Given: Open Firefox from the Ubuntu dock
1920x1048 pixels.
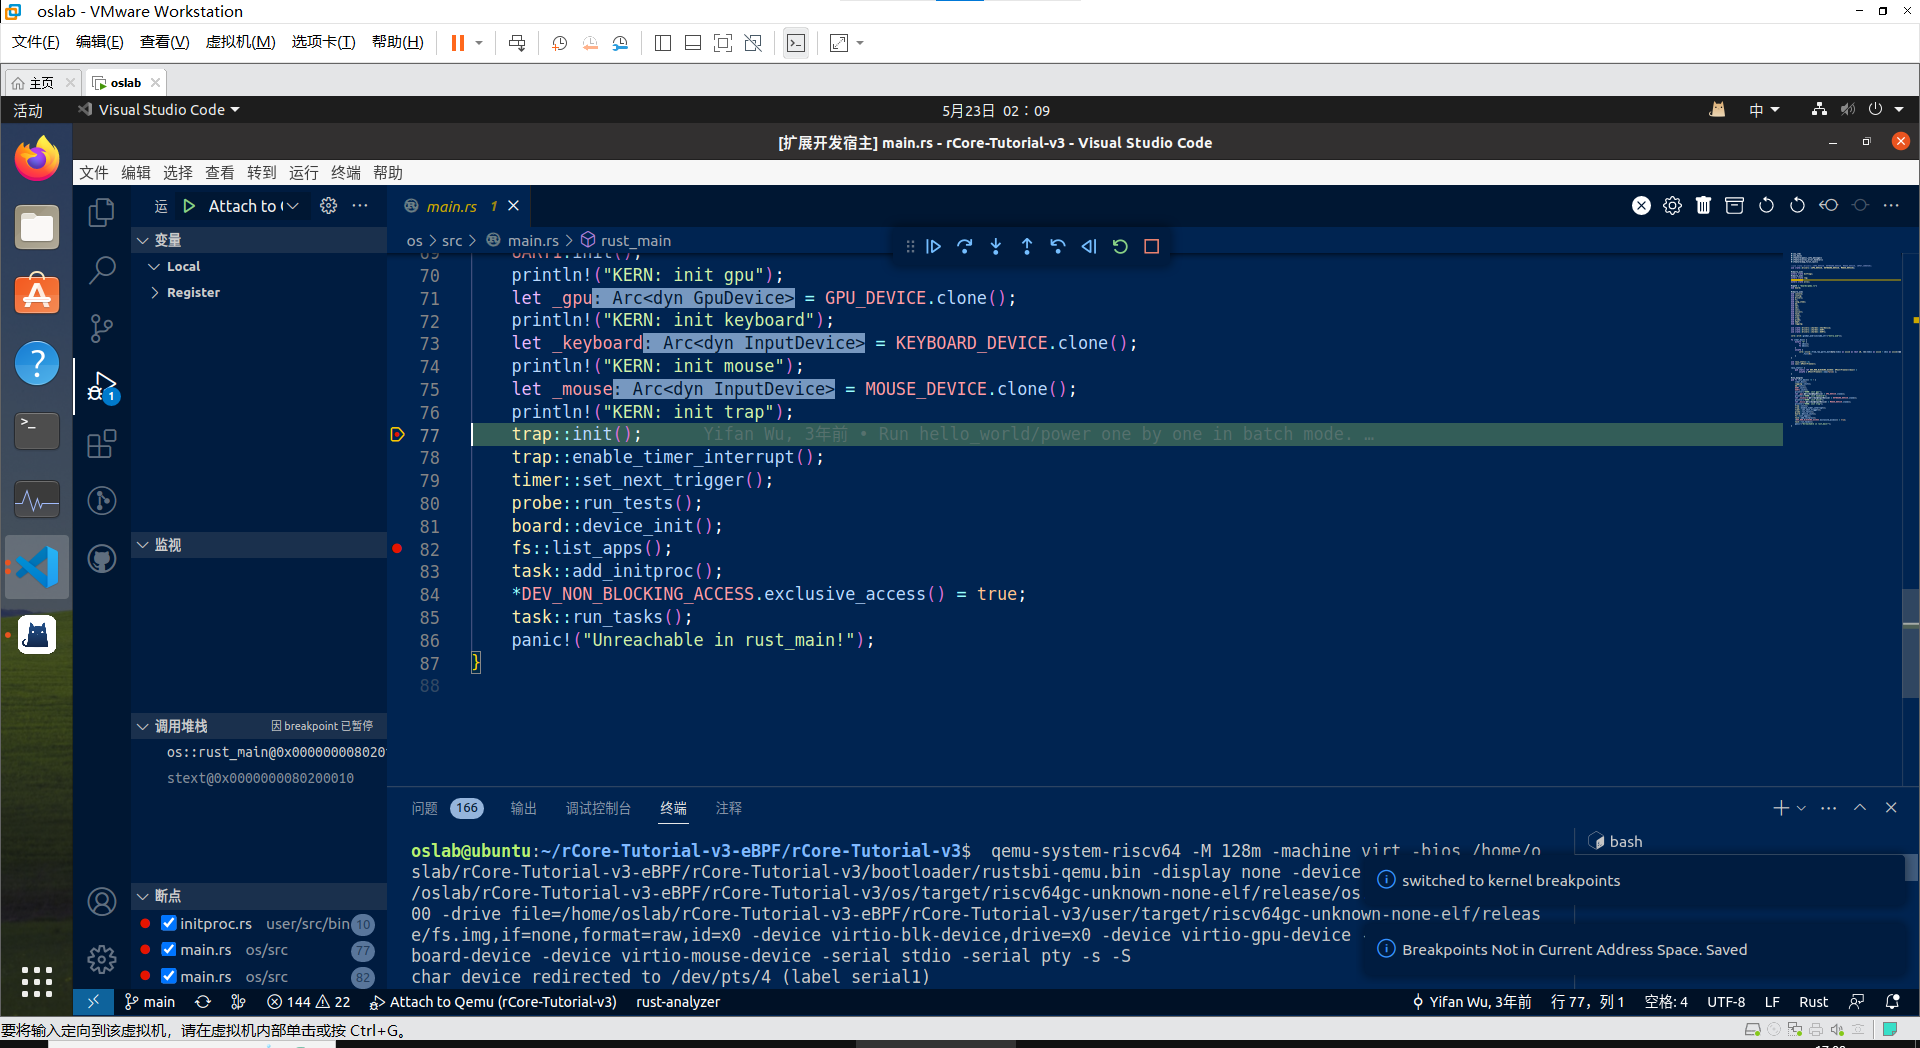Looking at the screenshot, I should [37, 159].
